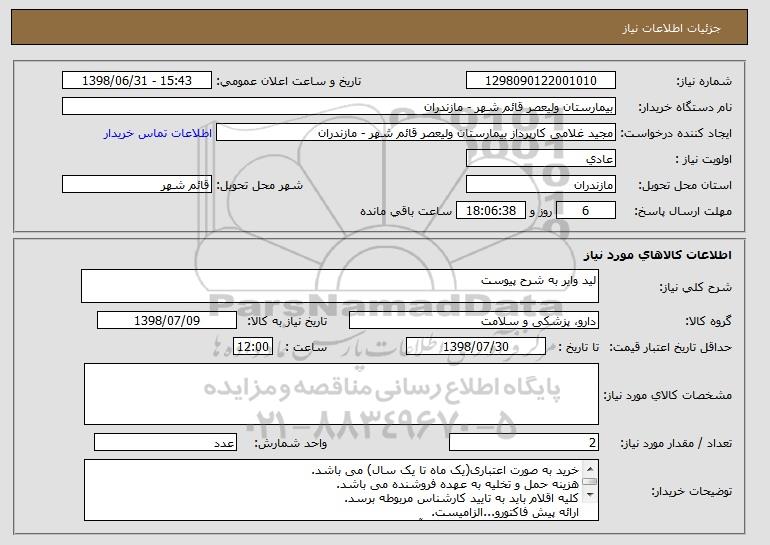
Task: Click the buyer name field بیمارستان ولیعصر قائم شهر
Action: pos(339,107)
